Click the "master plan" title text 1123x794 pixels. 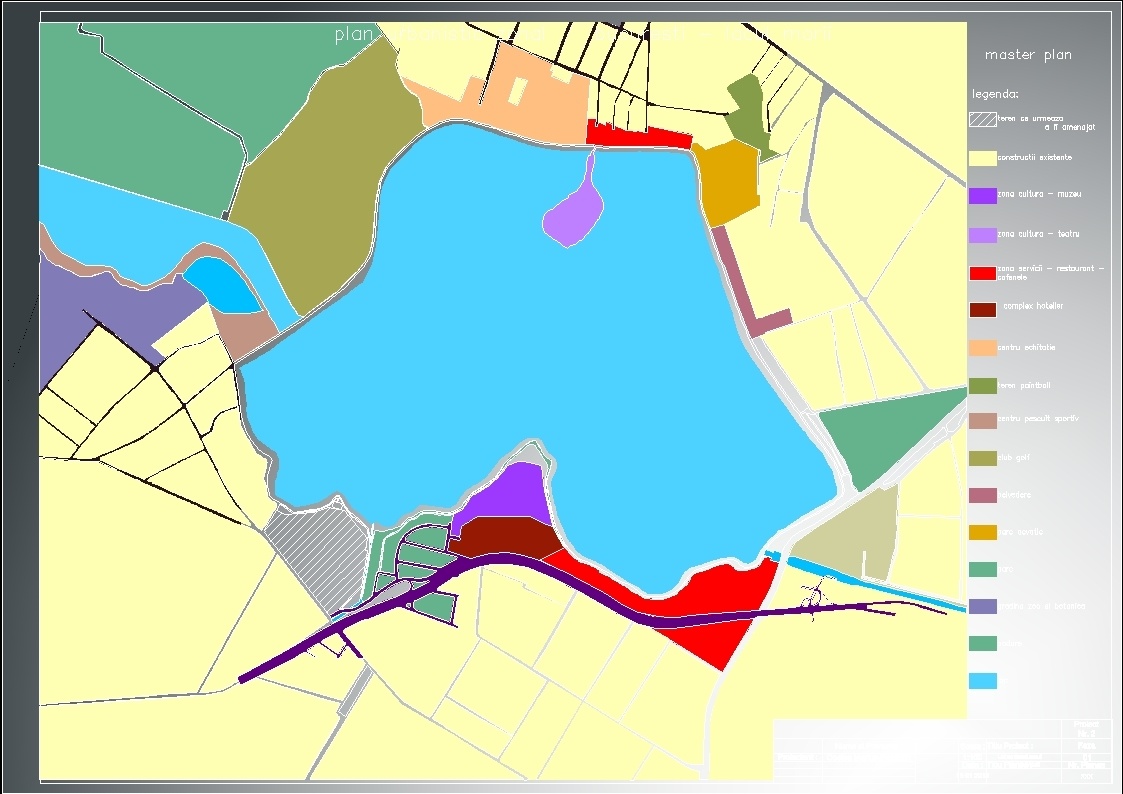coord(1028,54)
